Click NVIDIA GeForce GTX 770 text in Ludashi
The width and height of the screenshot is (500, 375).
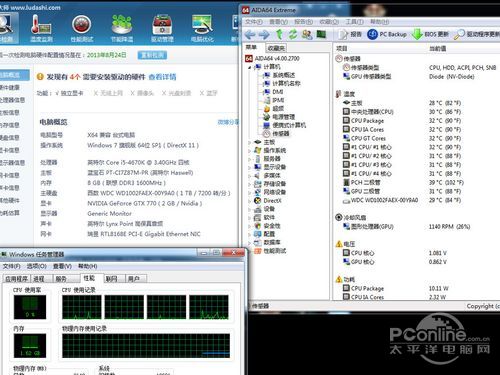click(x=145, y=203)
